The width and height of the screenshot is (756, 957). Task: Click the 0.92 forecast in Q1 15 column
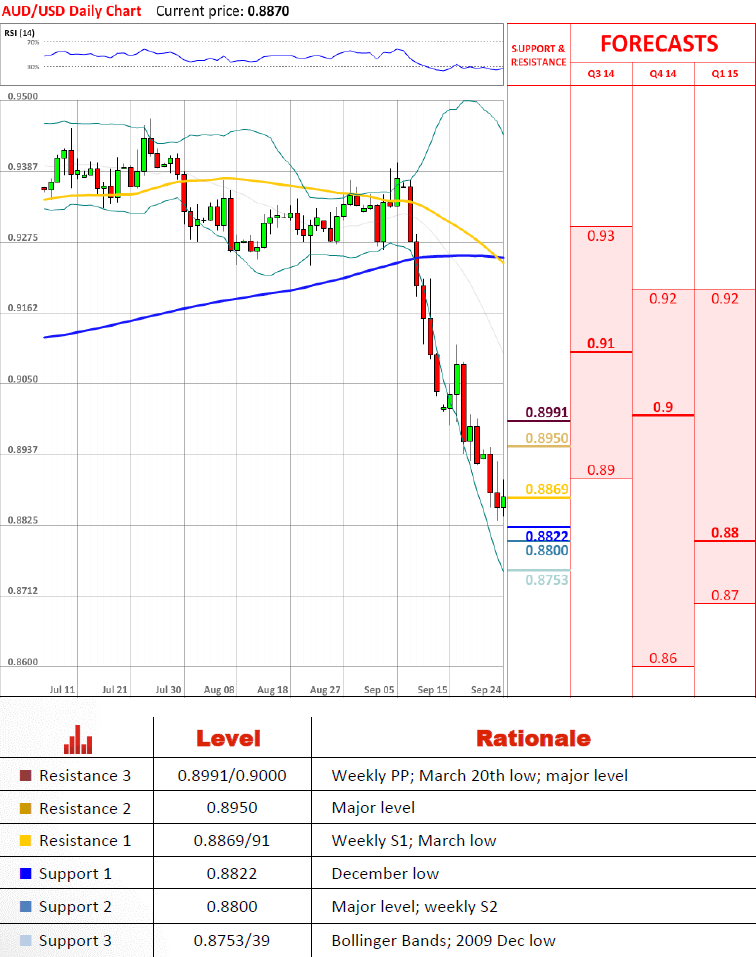(x=725, y=298)
